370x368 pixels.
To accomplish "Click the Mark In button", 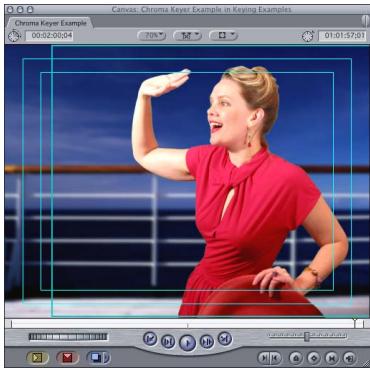I will [264, 358].
